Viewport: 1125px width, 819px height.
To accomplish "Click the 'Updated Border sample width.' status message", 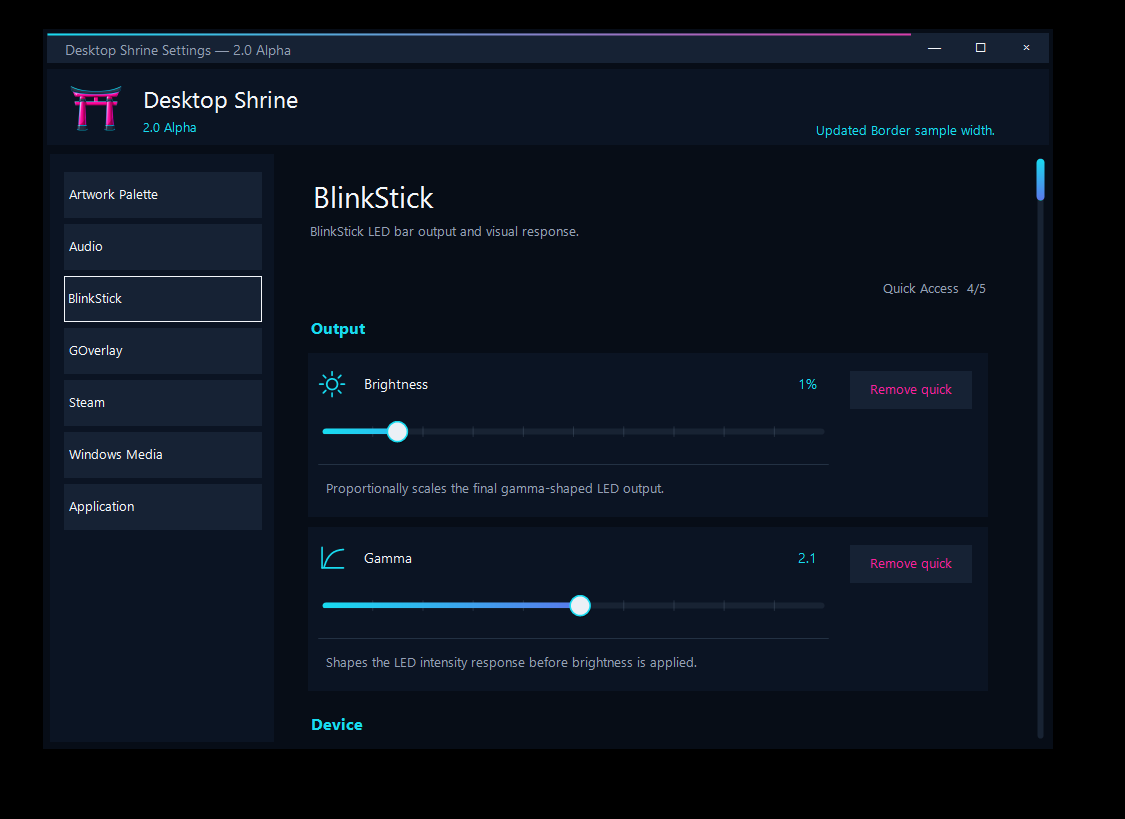I will point(905,131).
